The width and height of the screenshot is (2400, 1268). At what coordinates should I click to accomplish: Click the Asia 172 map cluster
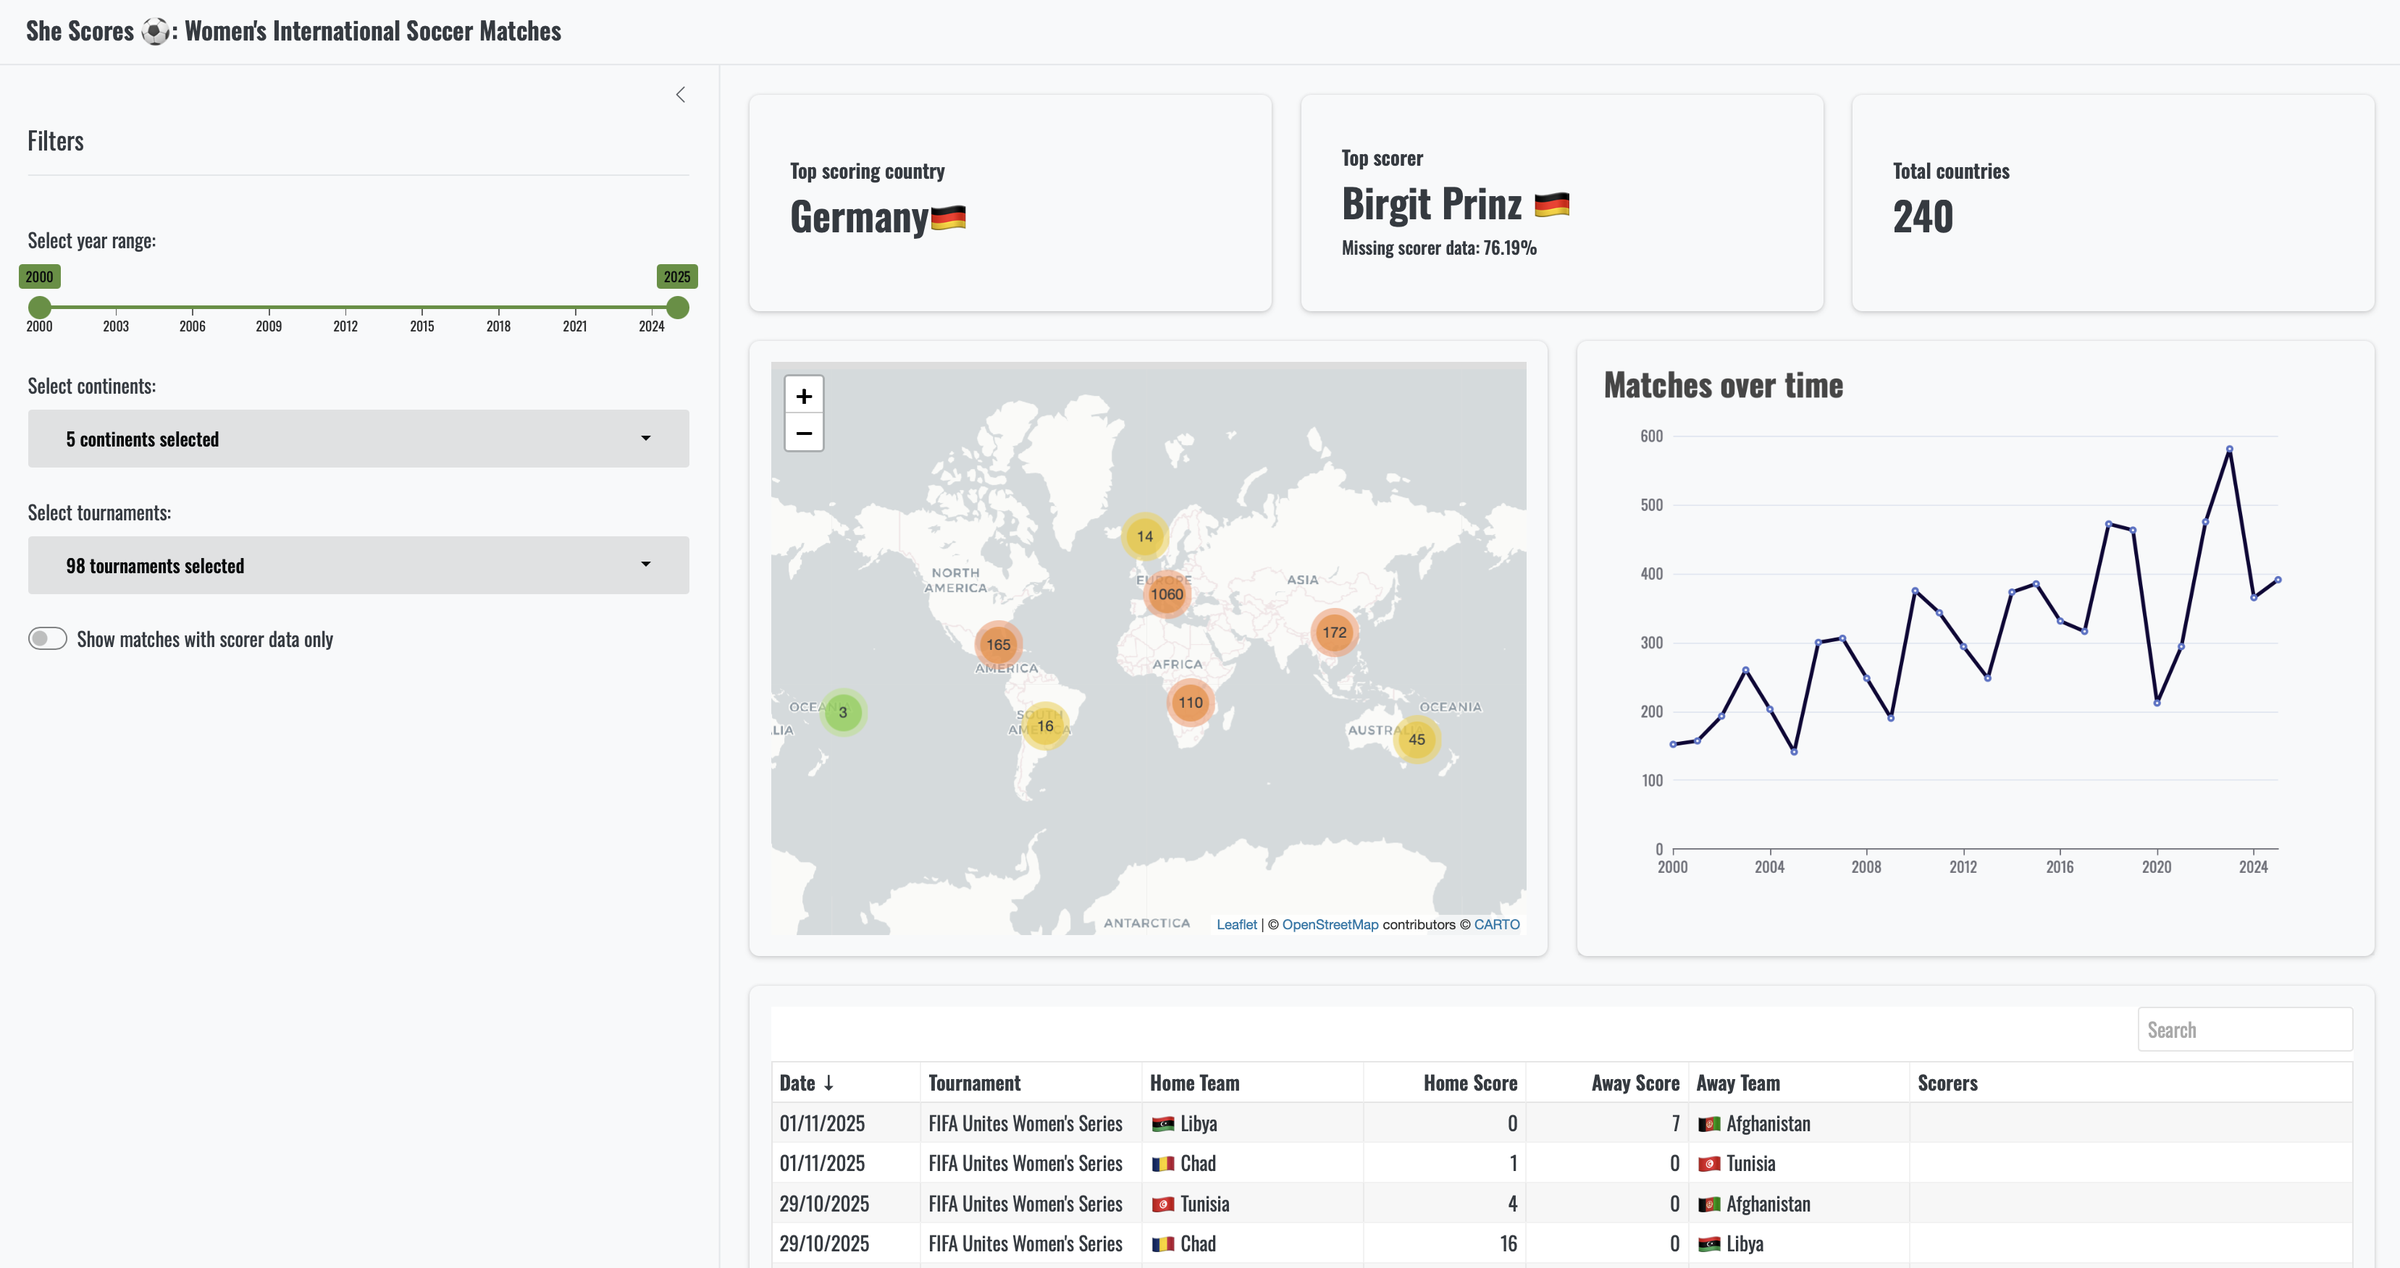click(1334, 632)
